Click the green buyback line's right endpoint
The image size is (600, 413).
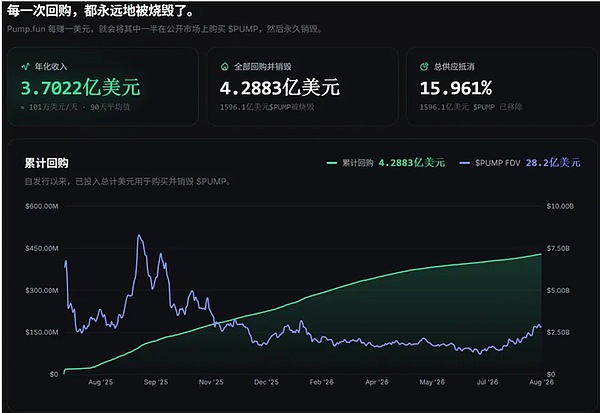tap(541, 254)
